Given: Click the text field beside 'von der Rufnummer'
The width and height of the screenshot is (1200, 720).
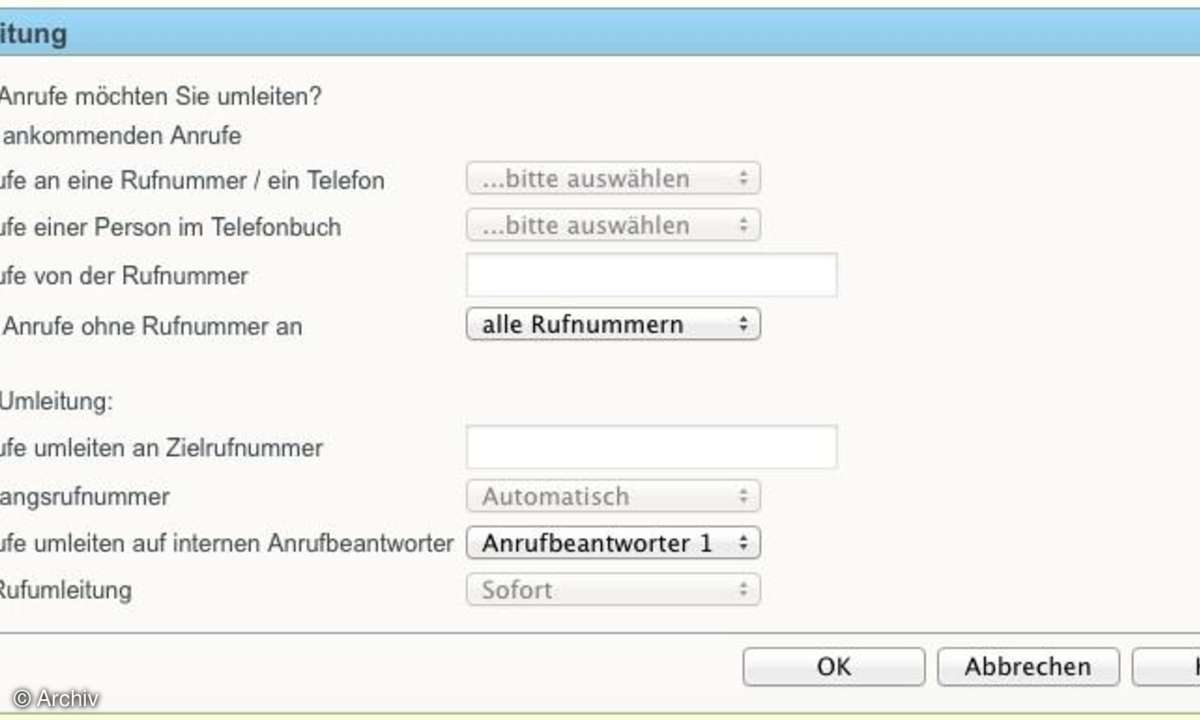Looking at the screenshot, I should pyautogui.click(x=651, y=275).
